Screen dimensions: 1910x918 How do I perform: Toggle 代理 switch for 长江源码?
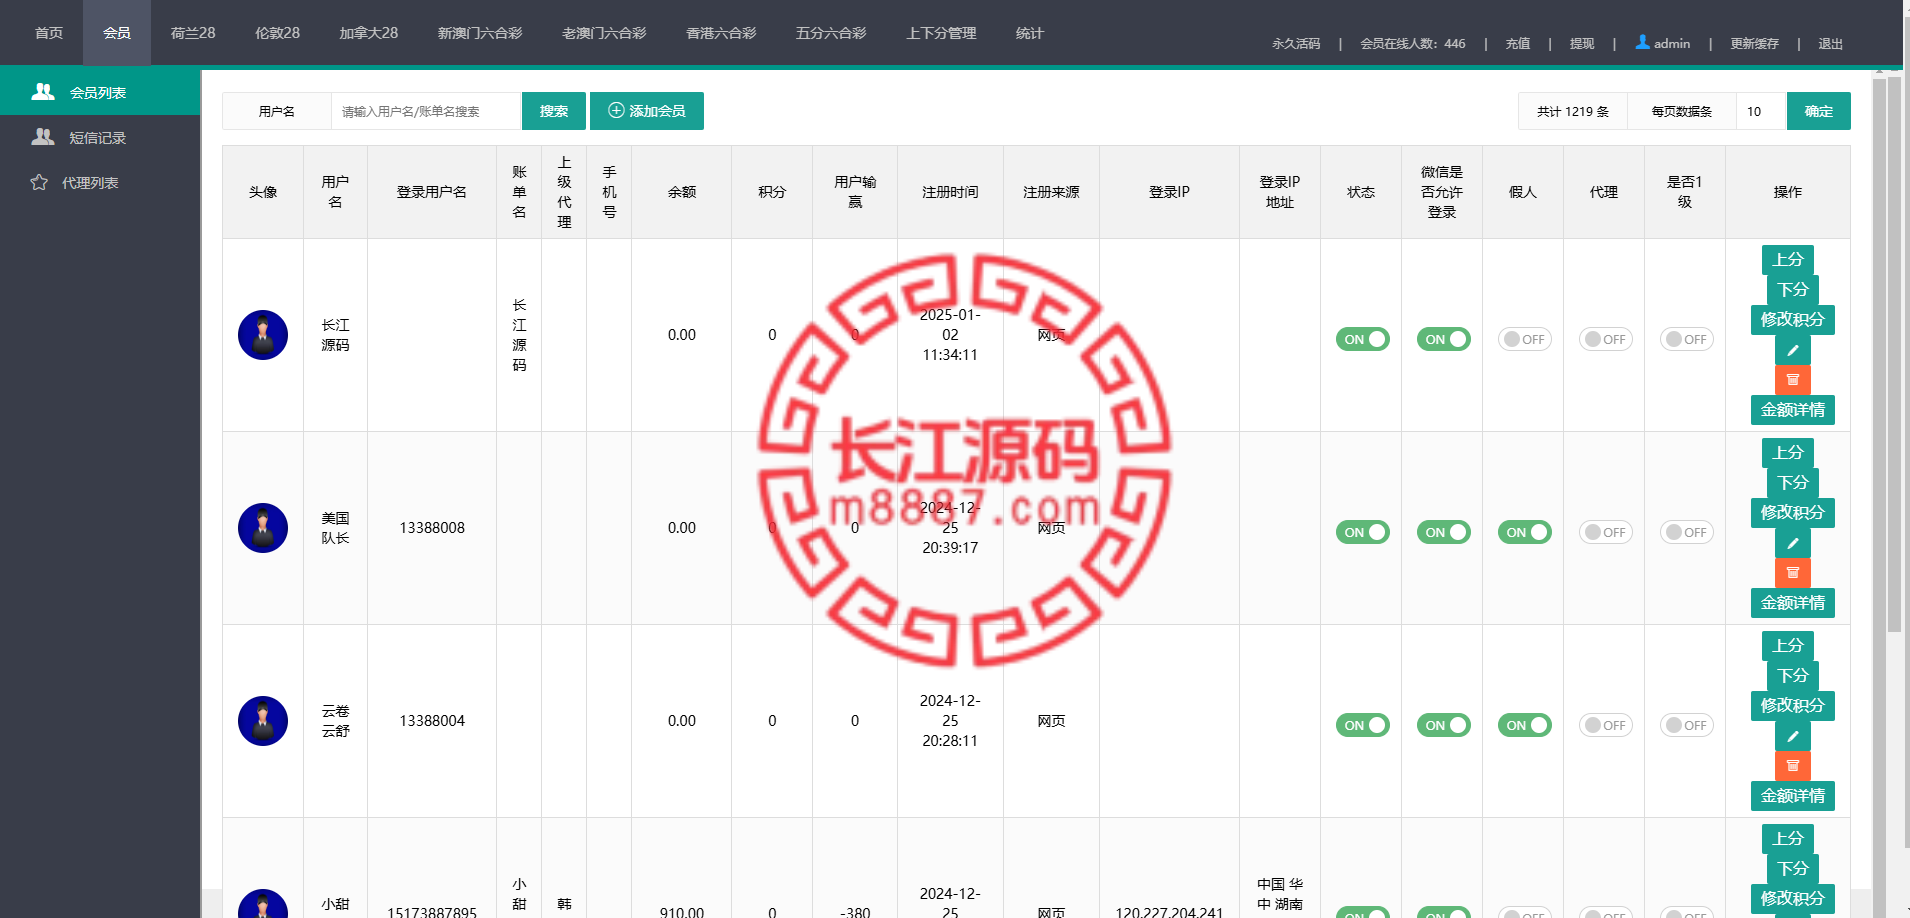[x=1605, y=339]
